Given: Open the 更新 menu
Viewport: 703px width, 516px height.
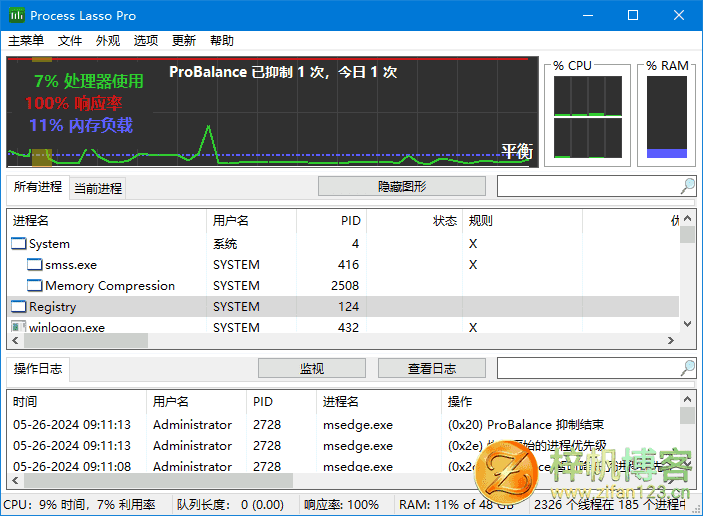Looking at the screenshot, I should coord(184,41).
